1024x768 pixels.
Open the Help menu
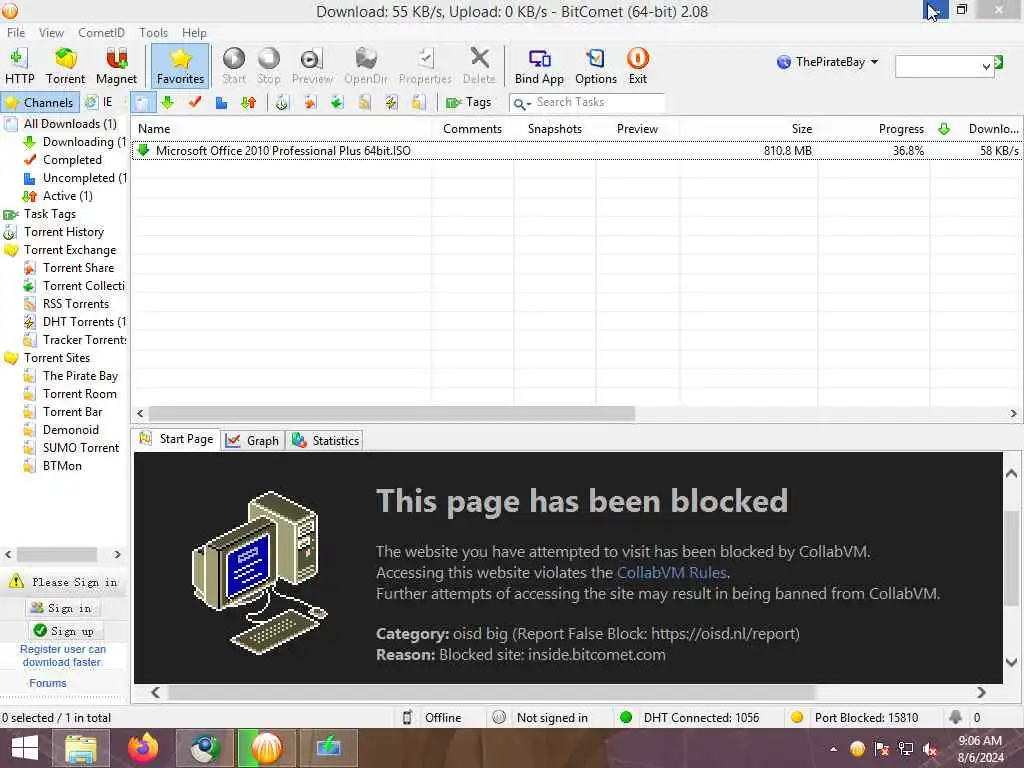pos(194,33)
